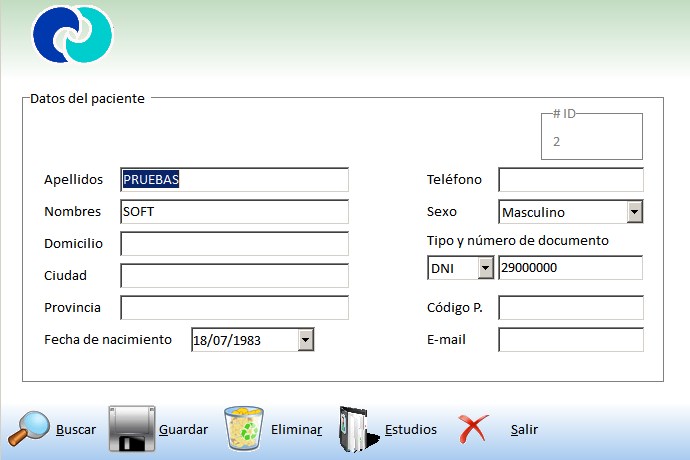Screen dimensions: 690x460
Task: Open the Sexo dropdown list
Action: 634,212
